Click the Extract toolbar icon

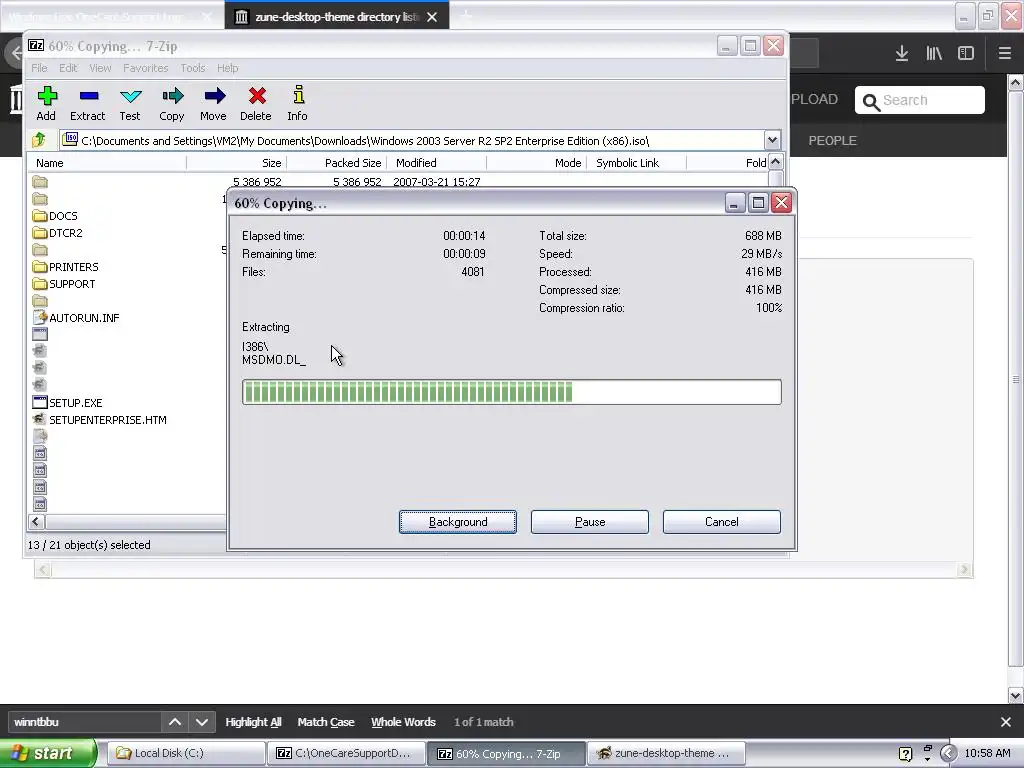click(x=88, y=97)
